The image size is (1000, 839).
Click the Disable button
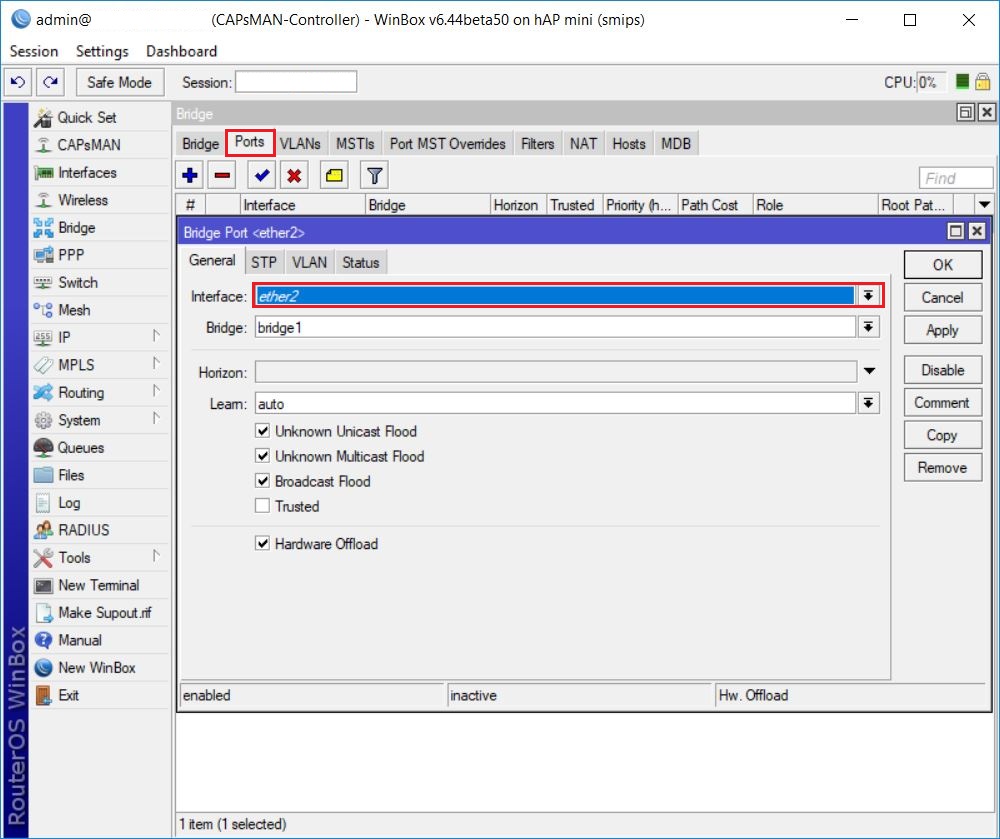(x=943, y=370)
